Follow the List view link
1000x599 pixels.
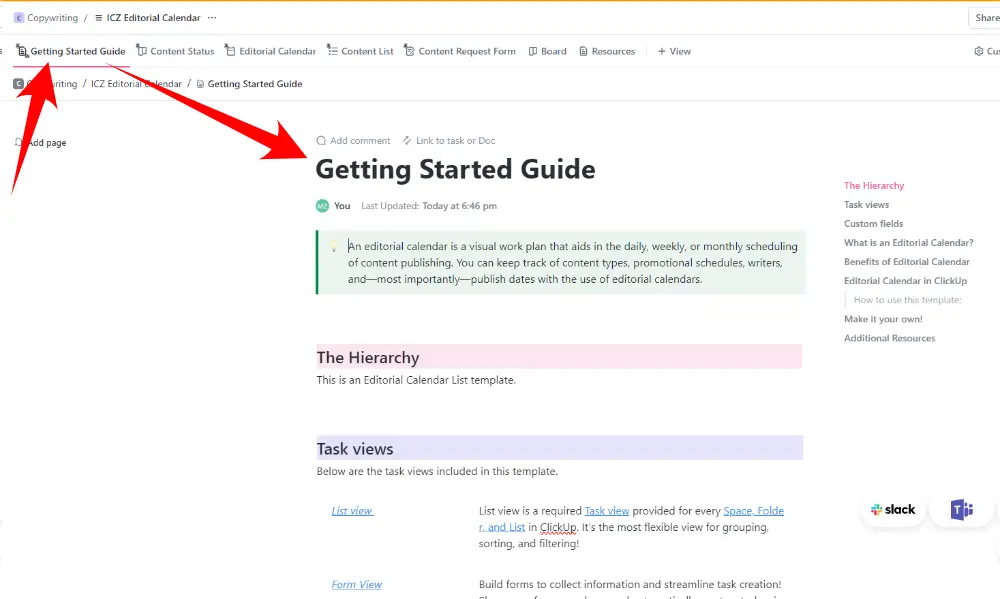click(352, 511)
